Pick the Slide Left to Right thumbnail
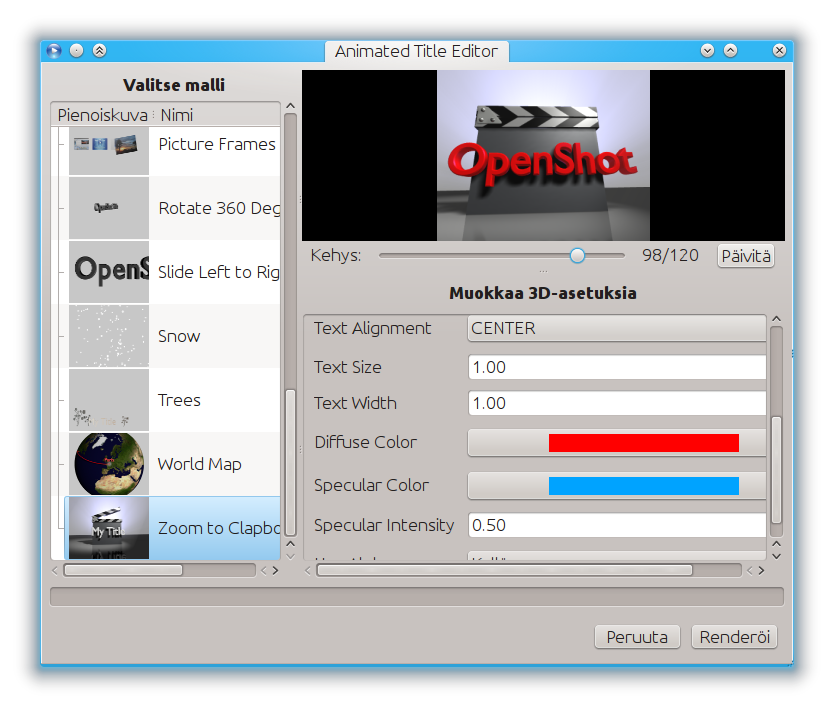Viewport: 834px width, 707px height. point(109,272)
